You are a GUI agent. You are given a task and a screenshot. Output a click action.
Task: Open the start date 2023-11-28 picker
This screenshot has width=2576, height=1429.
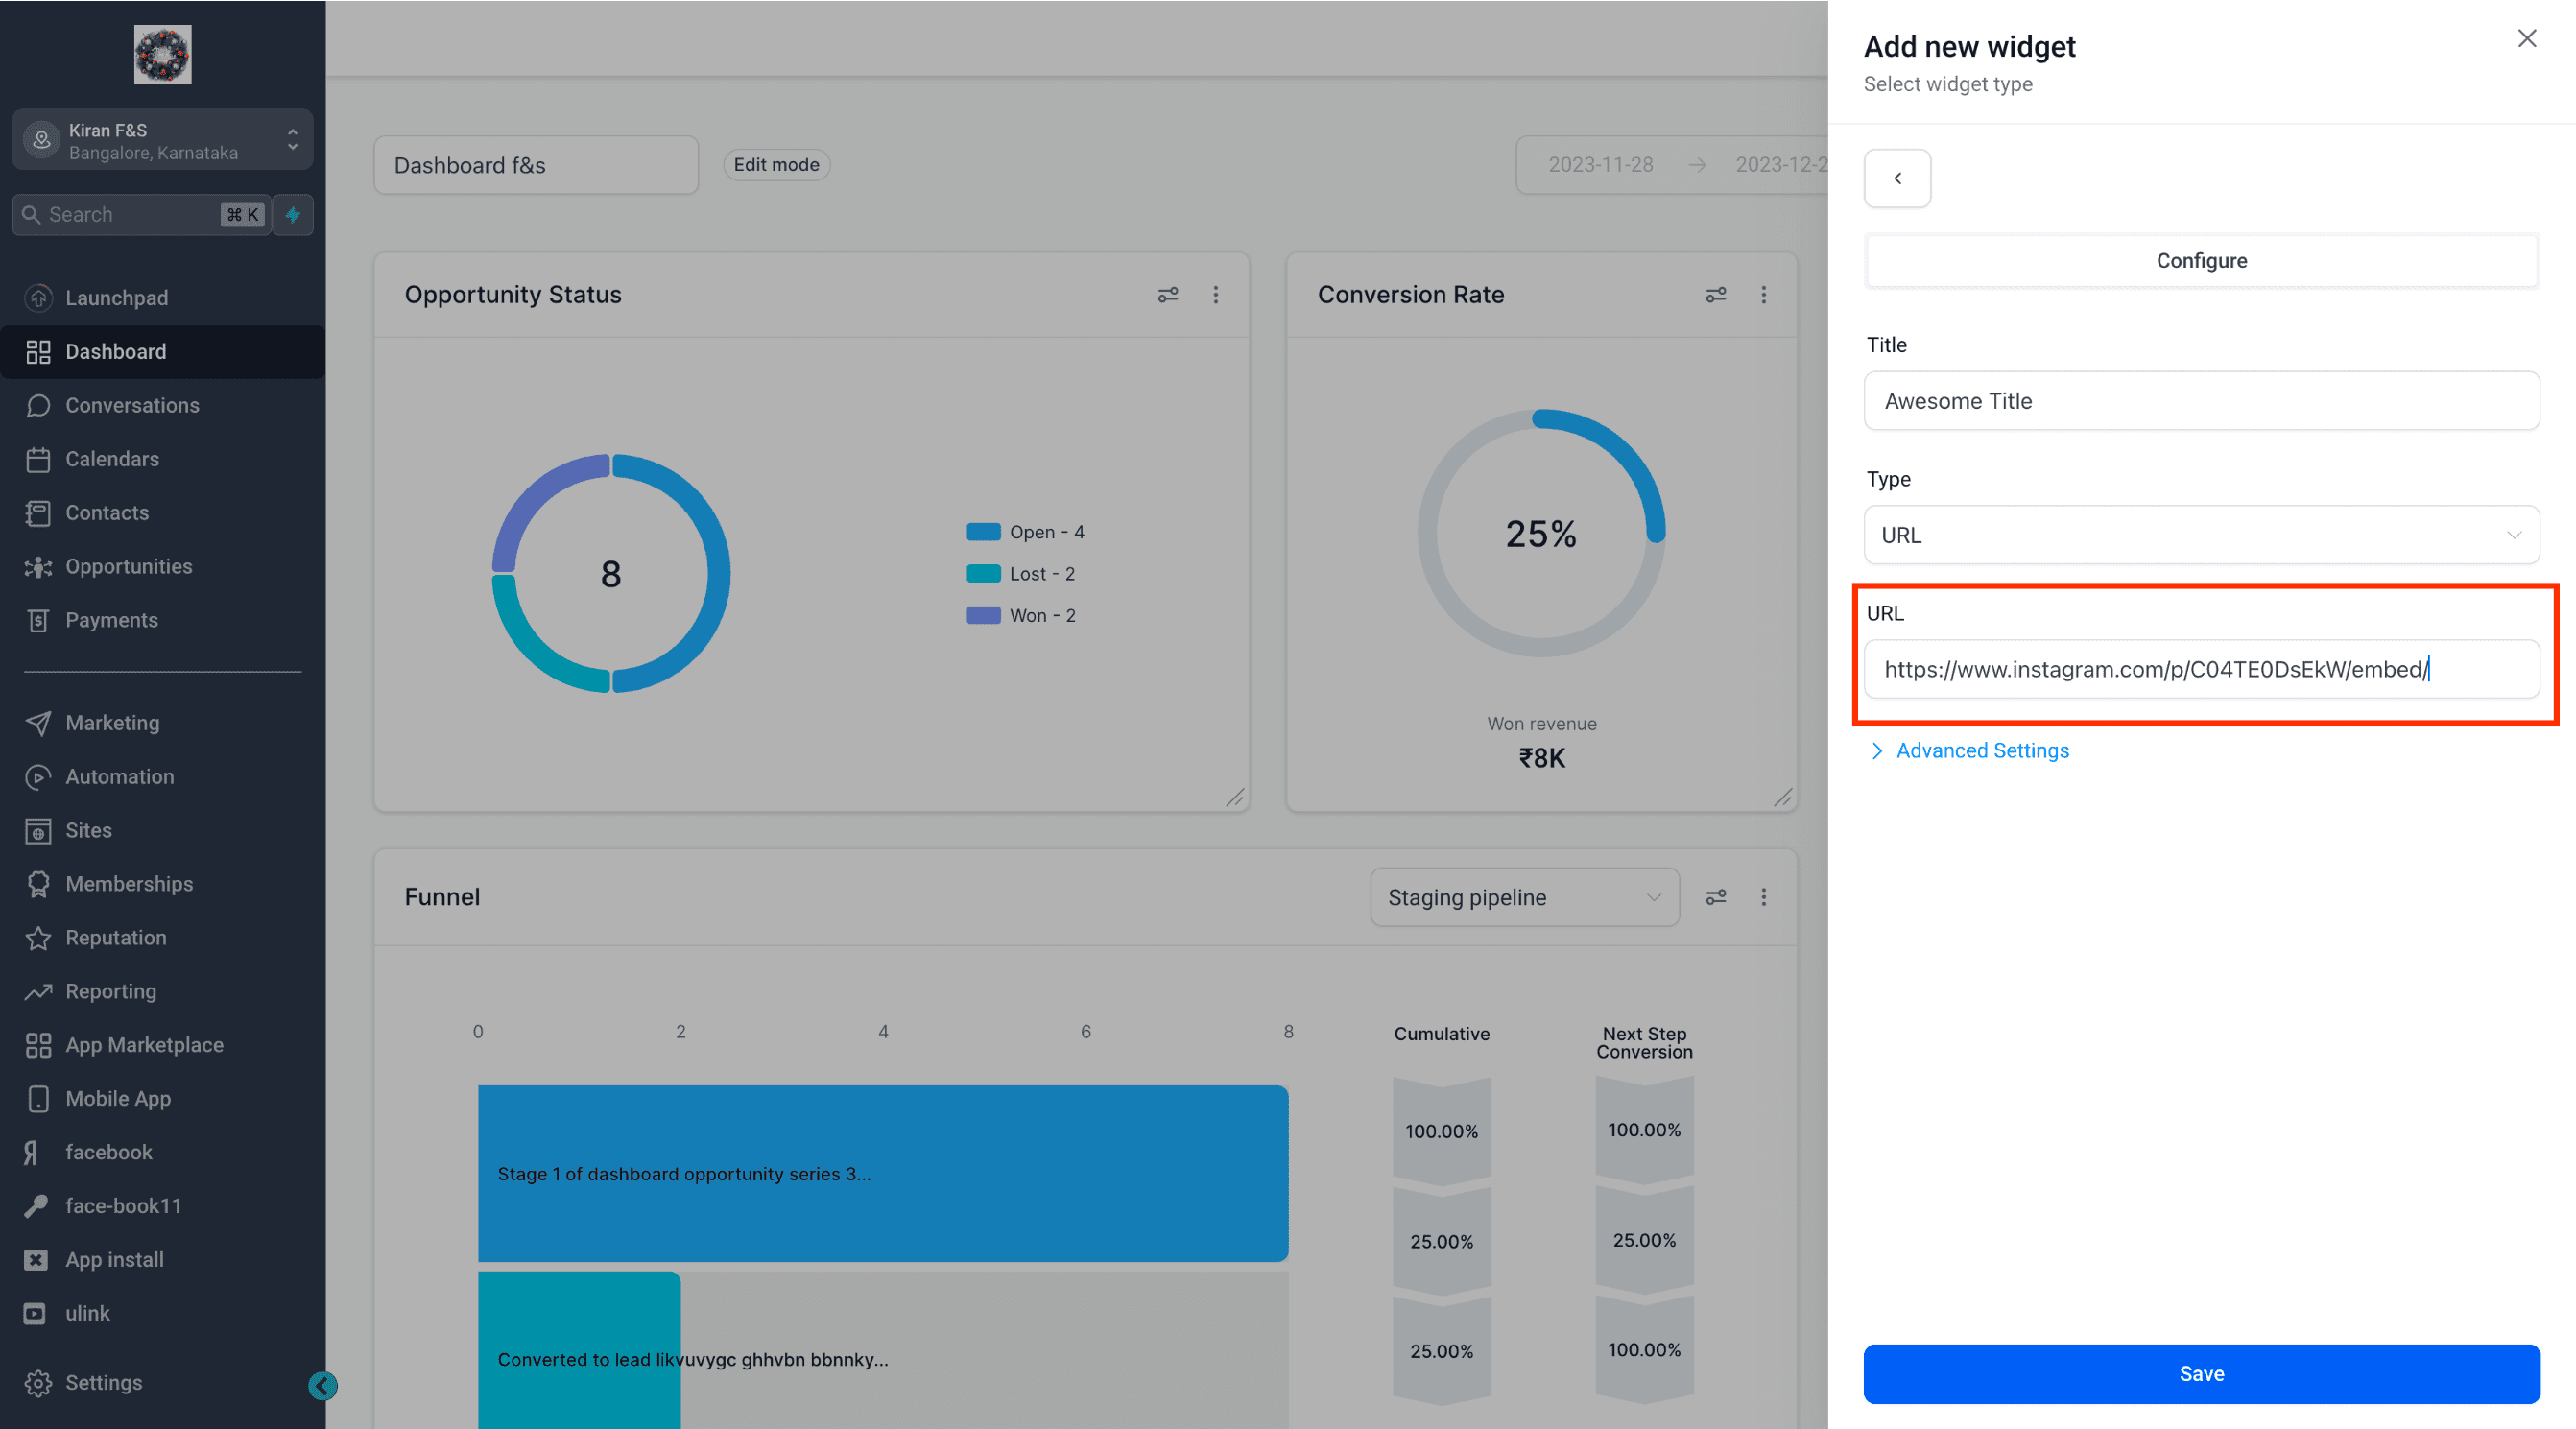click(1600, 165)
